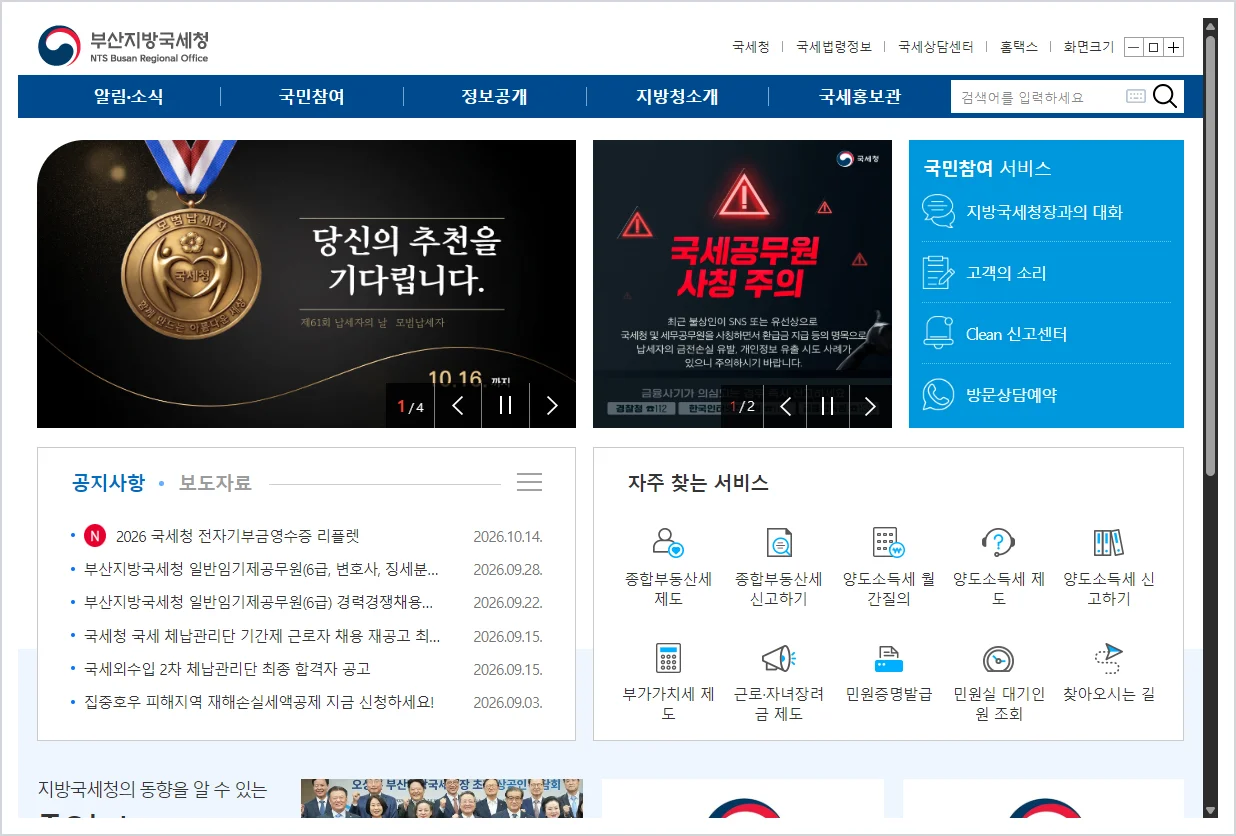Select the 공지사항 tab
Screen dimensions: 1236x836
[x=108, y=483]
